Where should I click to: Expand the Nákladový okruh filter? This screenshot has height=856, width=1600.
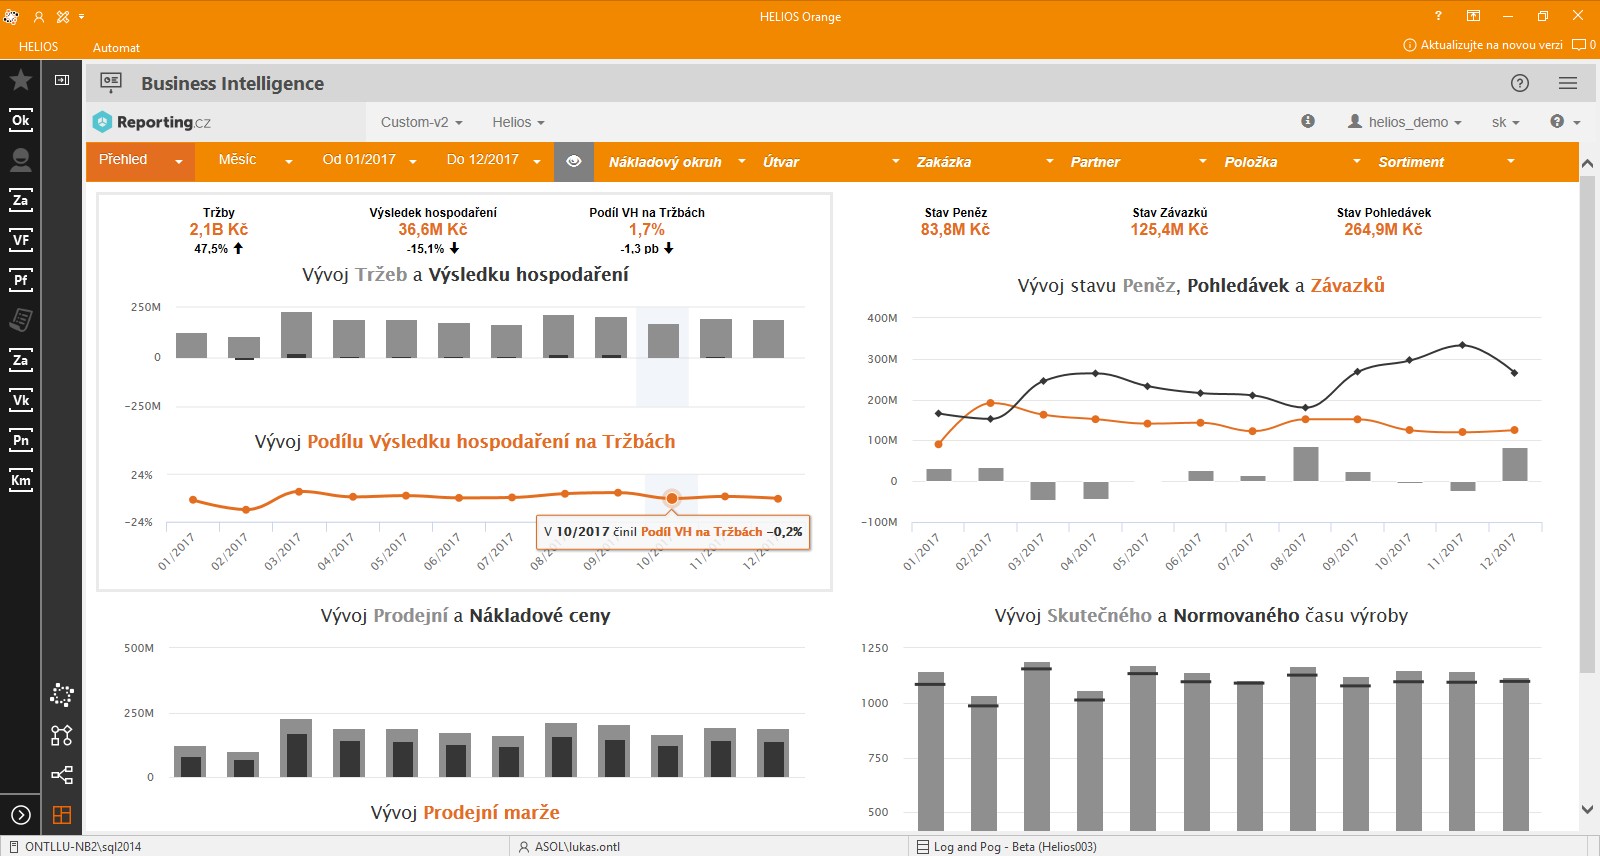(x=677, y=162)
